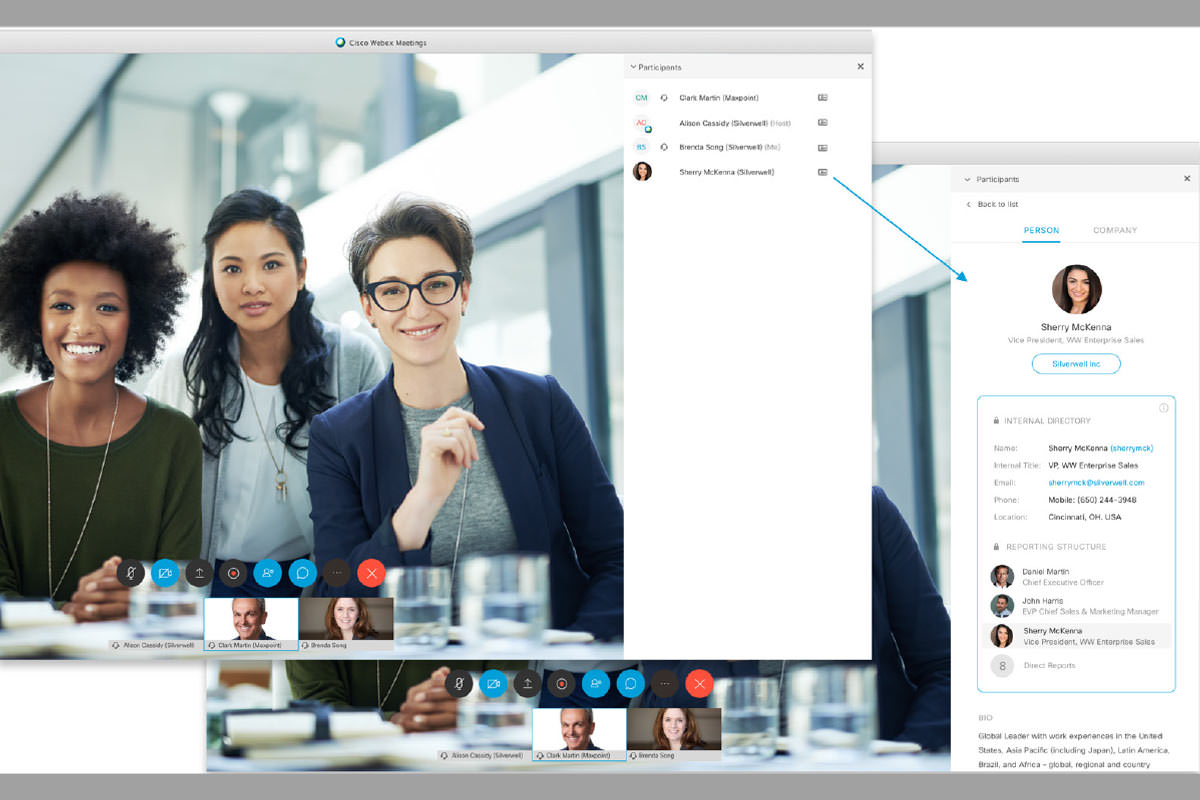The height and width of the screenshot is (800, 1200).
Task: Open Sherry McKenna's contact card icon
Action: click(x=822, y=171)
